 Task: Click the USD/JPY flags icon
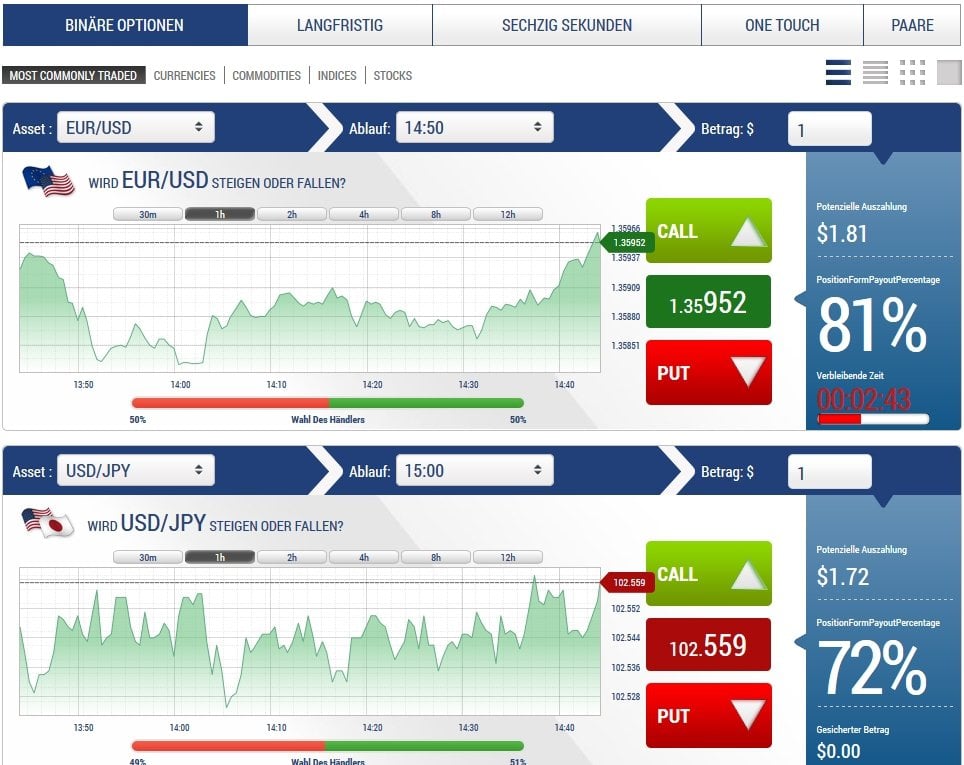(48, 523)
